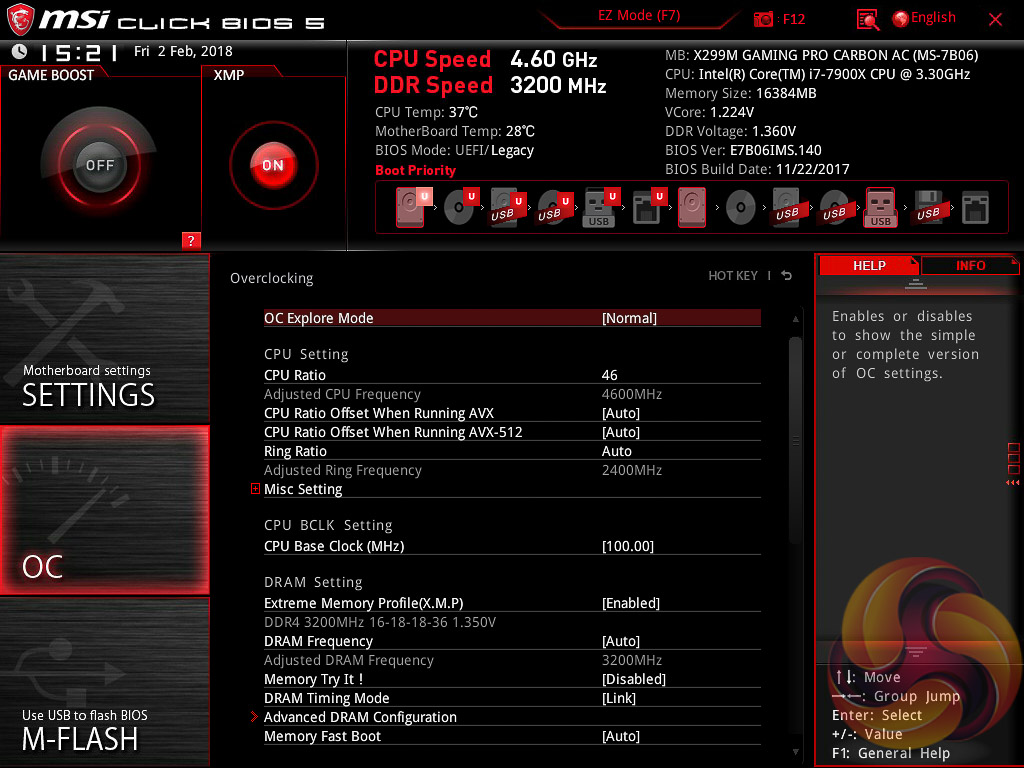Image resolution: width=1024 pixels, height=768 pixels.
Task: Click the Boot Priority label
Action: click(415, 170)
